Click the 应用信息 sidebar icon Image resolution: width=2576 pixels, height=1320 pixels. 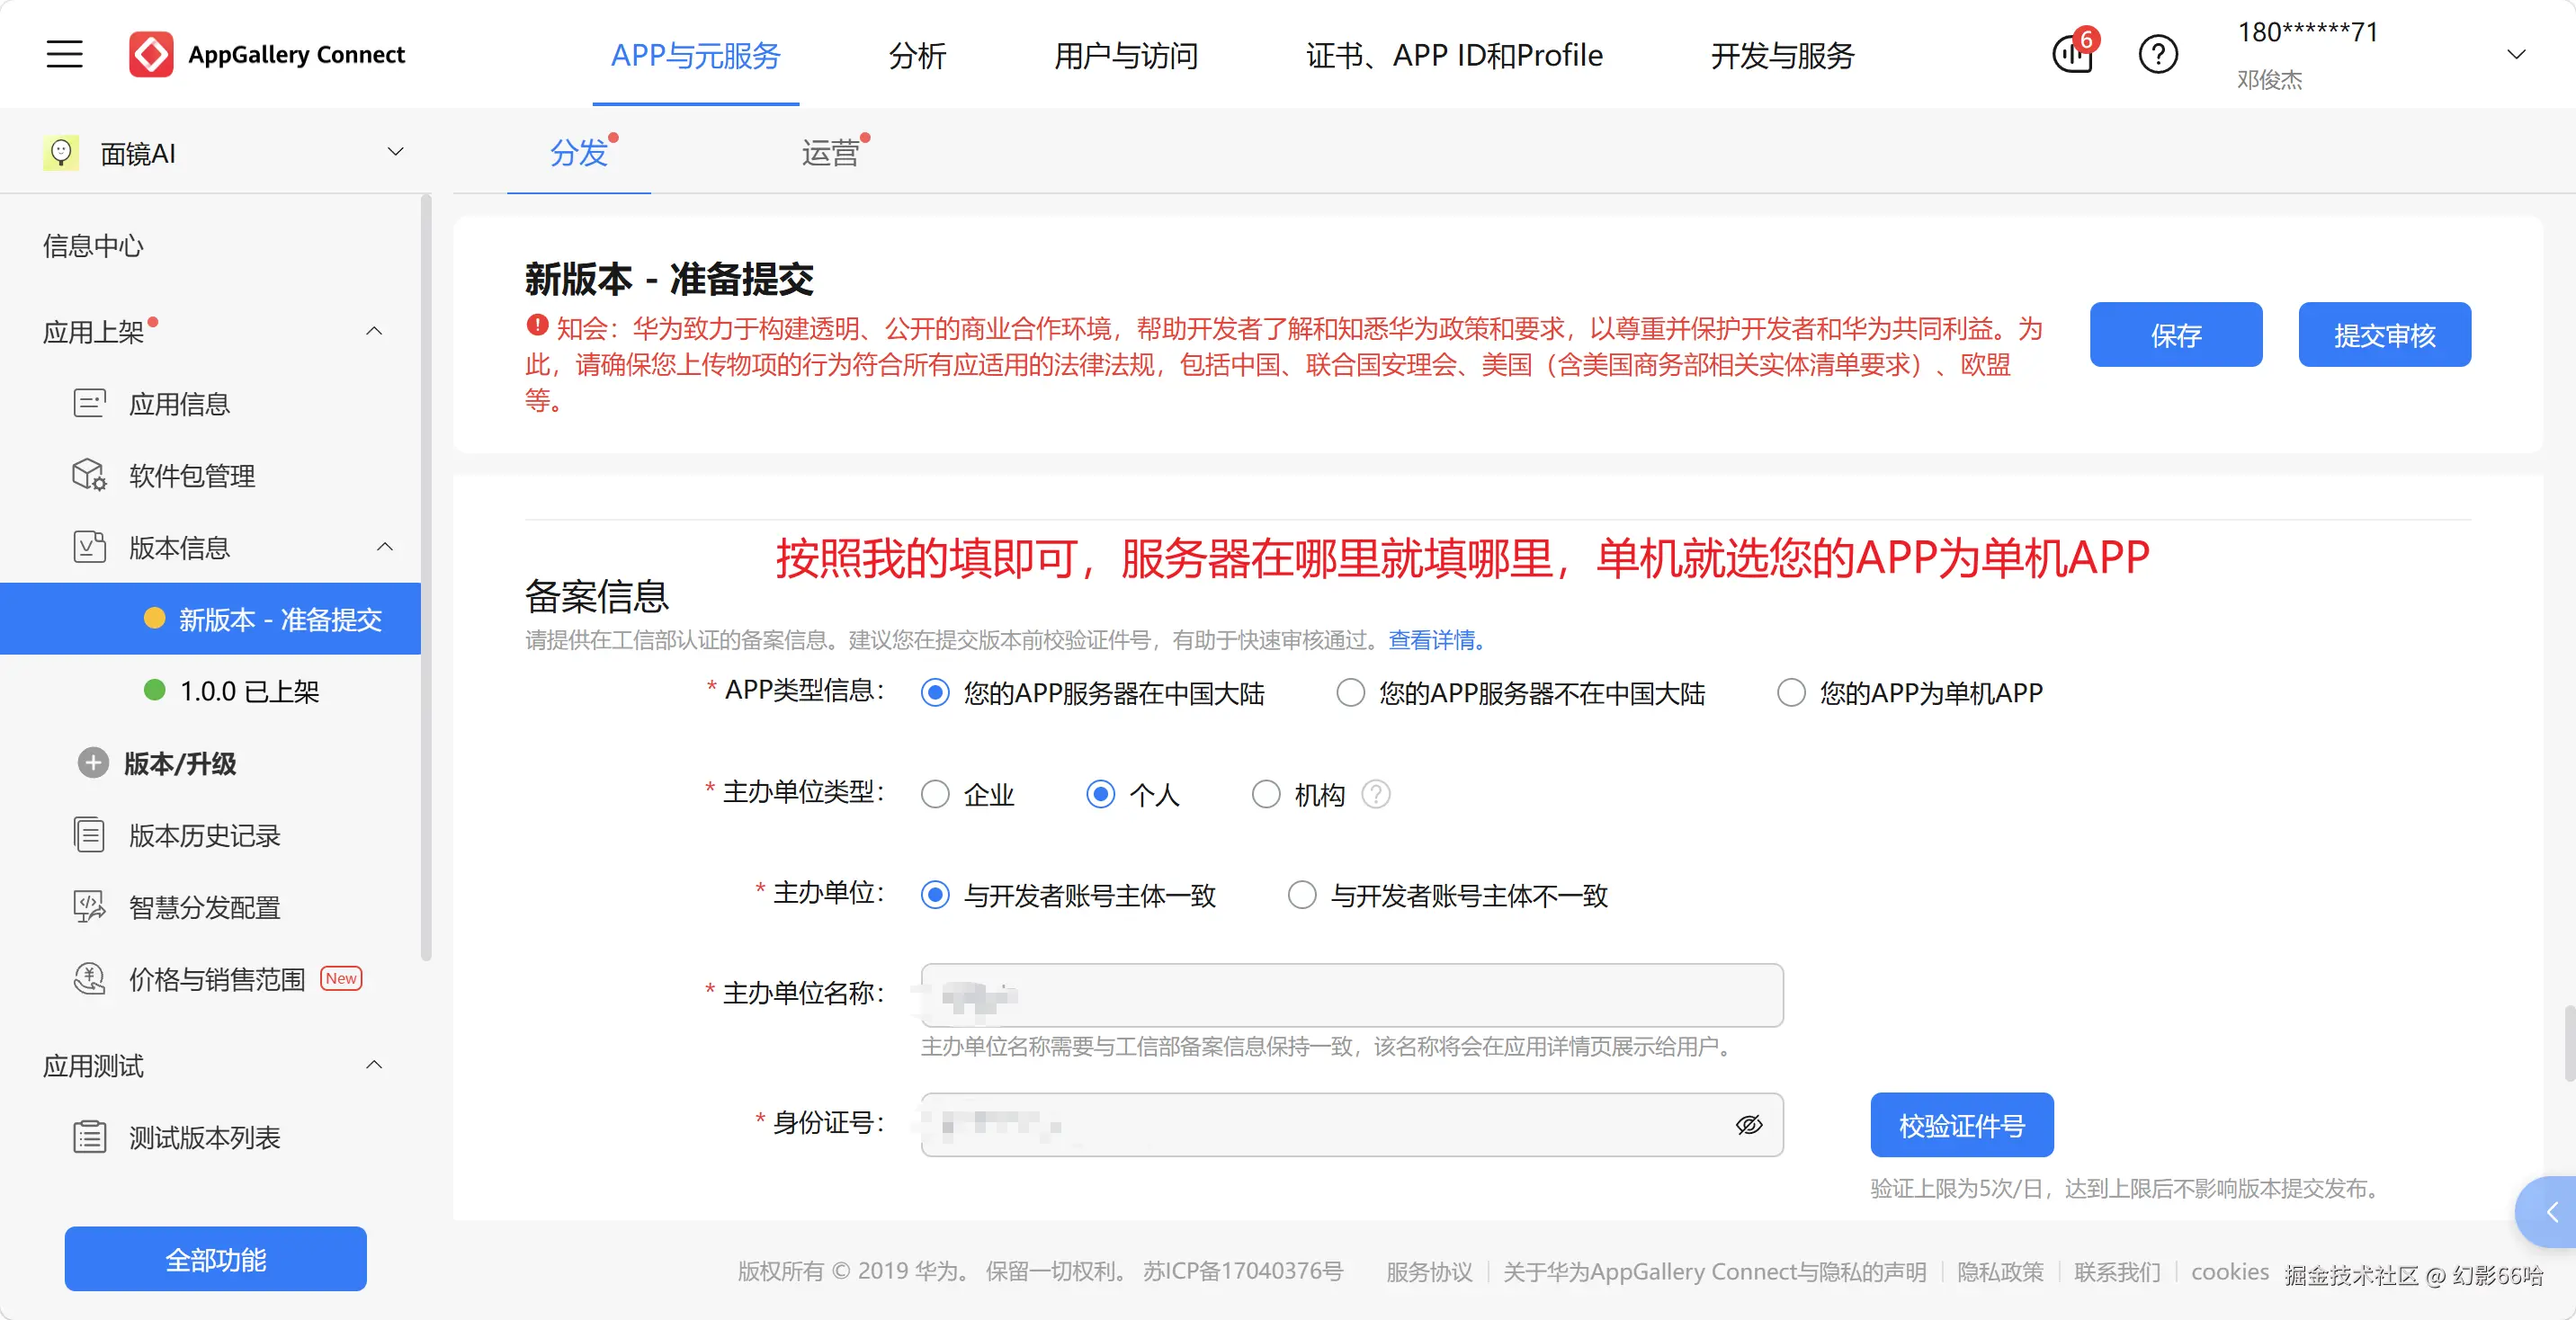[x=89, y=403]
